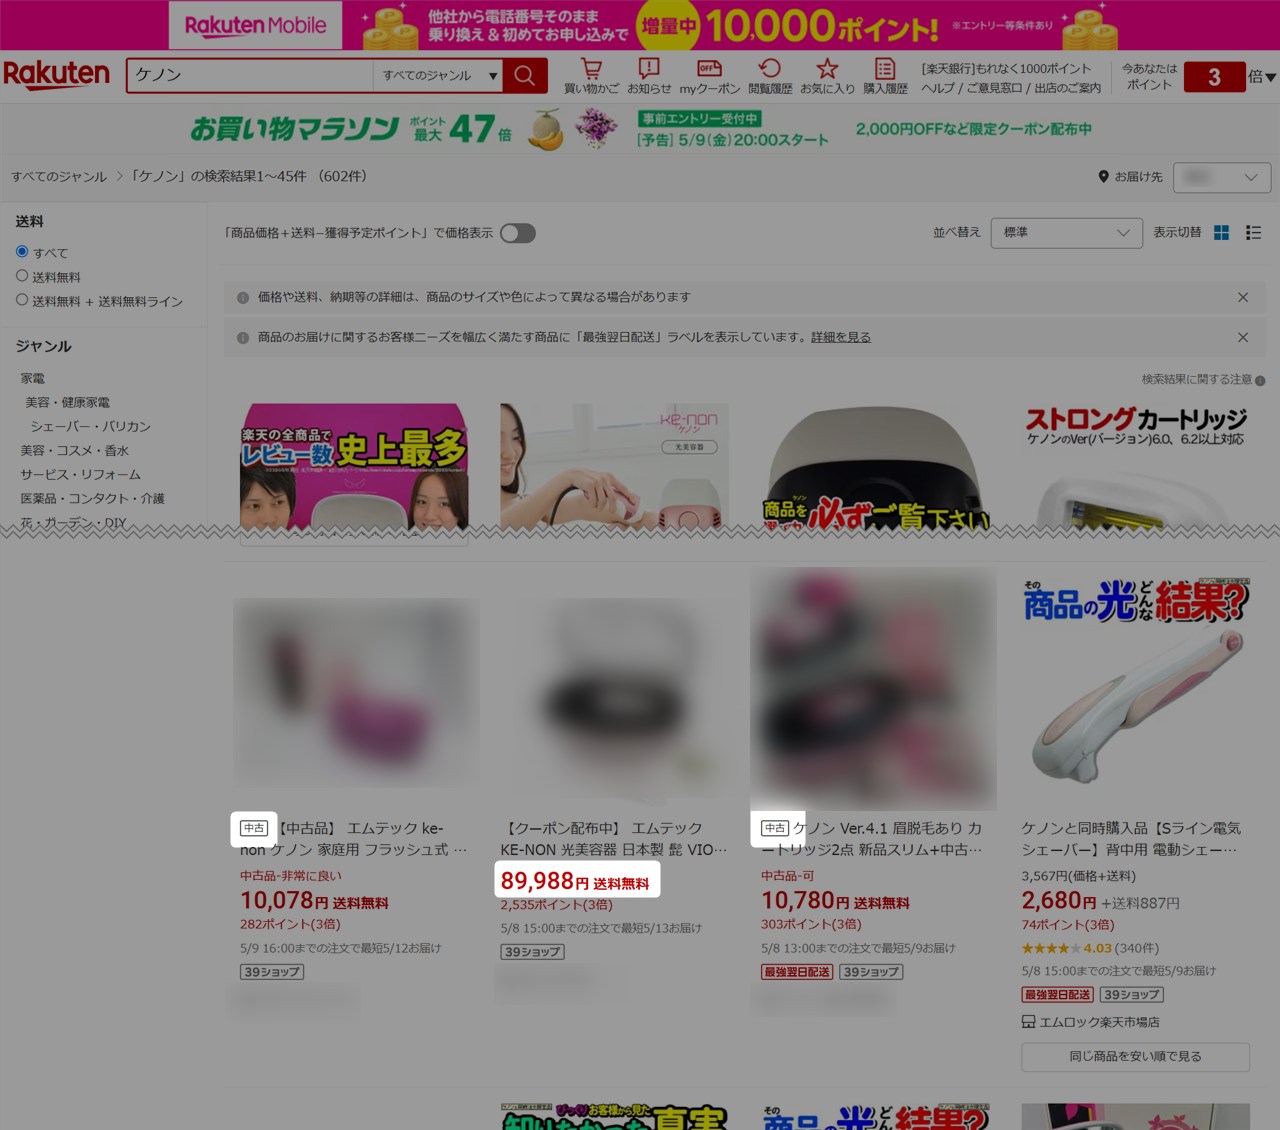Viewport: 1280px width, 1130px height.
Task: Open myクーポン coupon icon
Action: tap(710, 76)
